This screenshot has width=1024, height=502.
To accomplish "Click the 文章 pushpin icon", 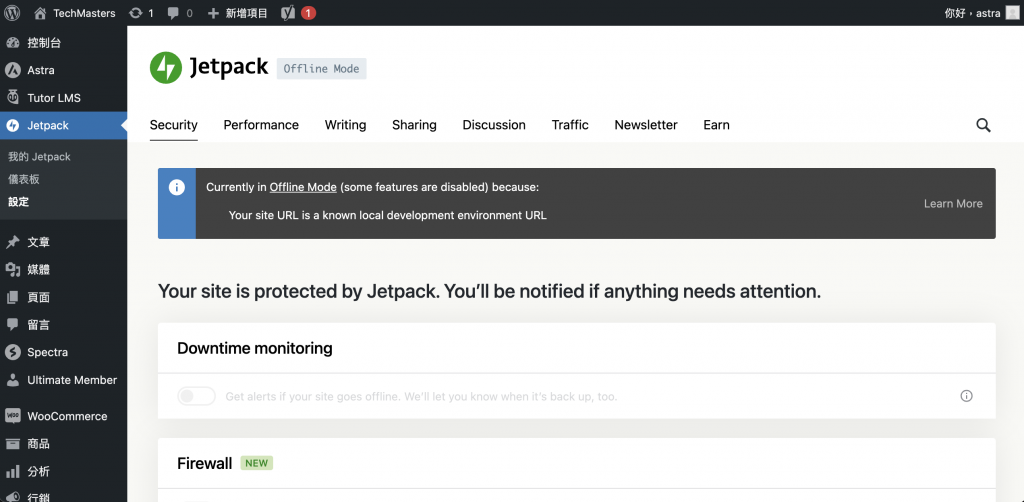I will pos(12,242).
